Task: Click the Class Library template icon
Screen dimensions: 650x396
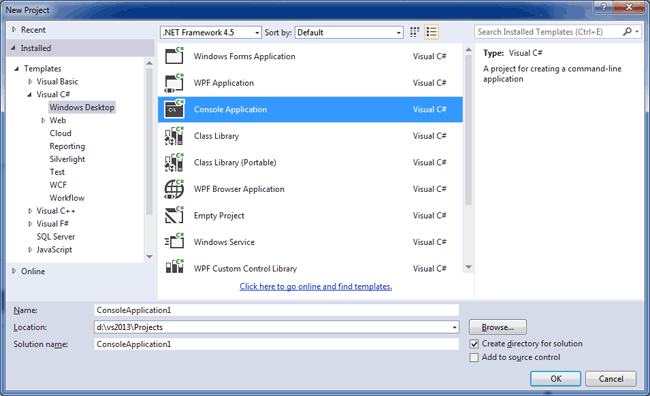Action: (x=174, y=136)
